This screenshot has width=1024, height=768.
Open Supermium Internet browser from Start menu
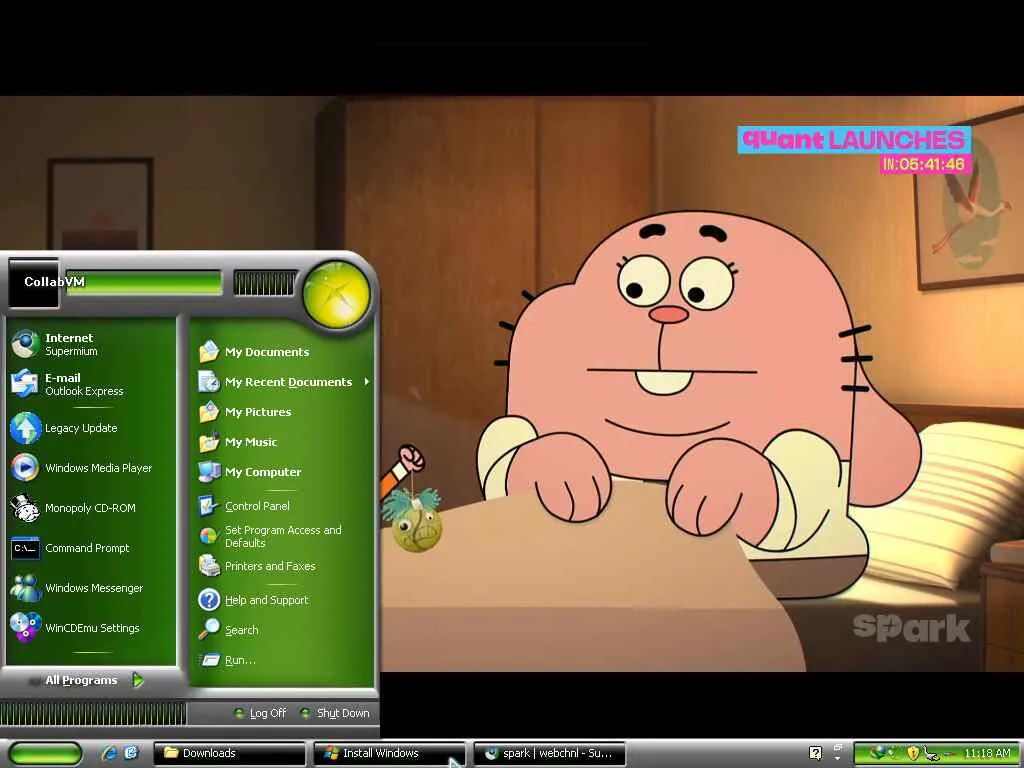(x=91, y=344)
